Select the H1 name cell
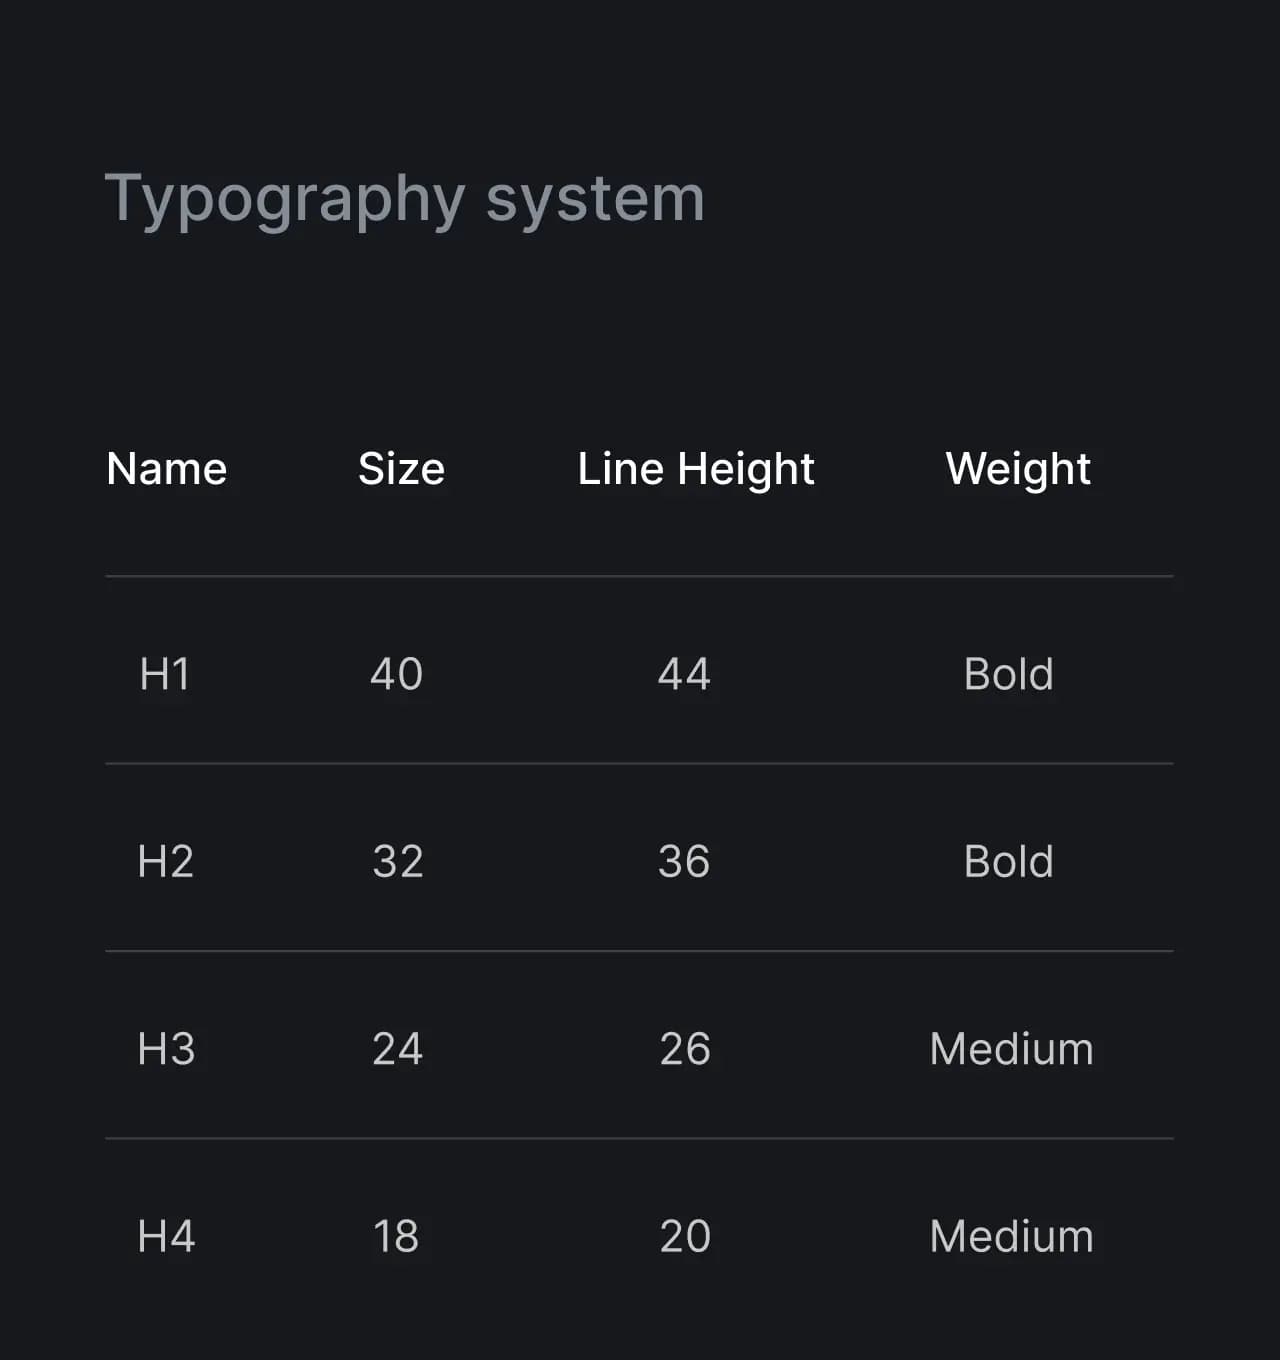The width and height of the screenshot is (1280, 1360). click(165, 674)
